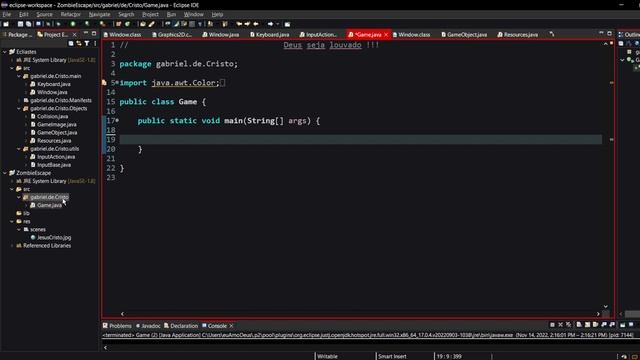Click Remove All Terminated Launches console icon

click(568, 325)
